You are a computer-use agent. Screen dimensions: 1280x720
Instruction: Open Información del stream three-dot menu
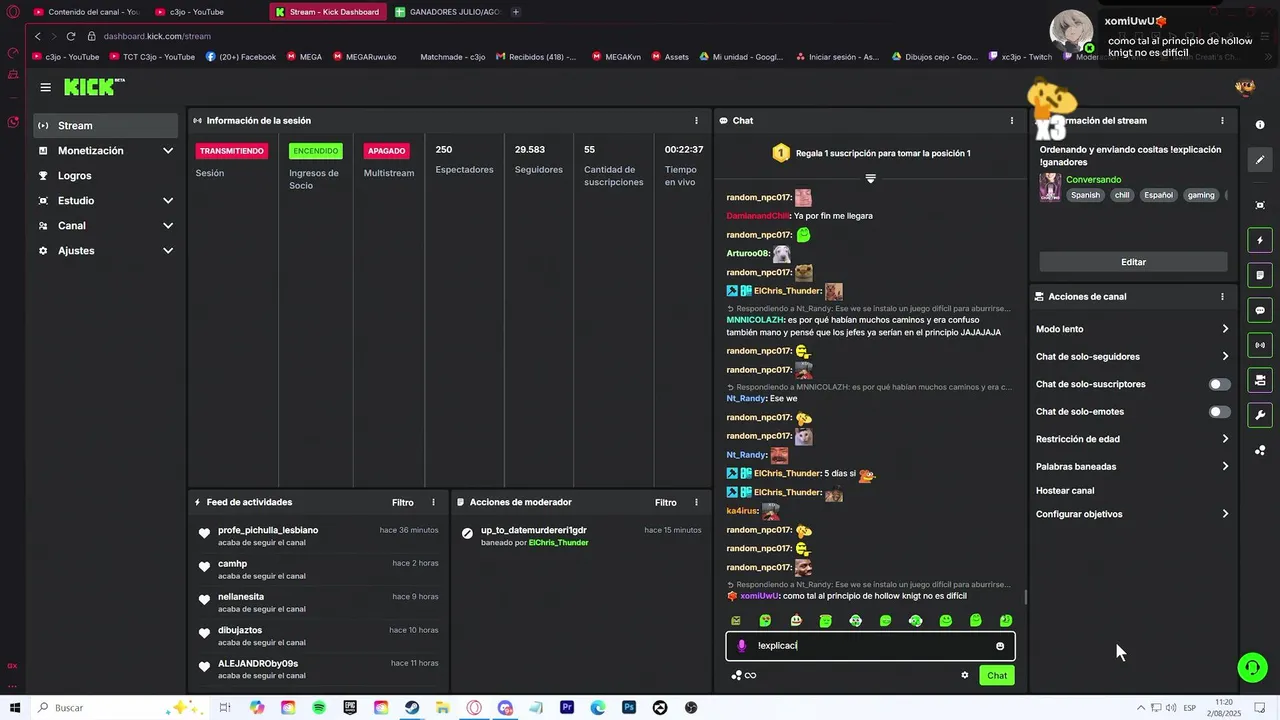pos(1222,120)
